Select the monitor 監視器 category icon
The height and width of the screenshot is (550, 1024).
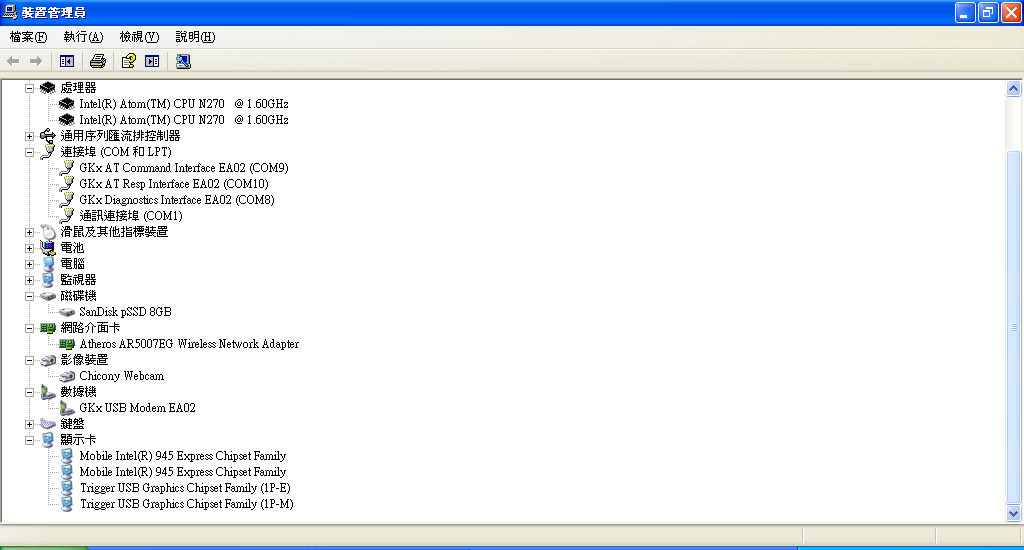pos(48,280)
